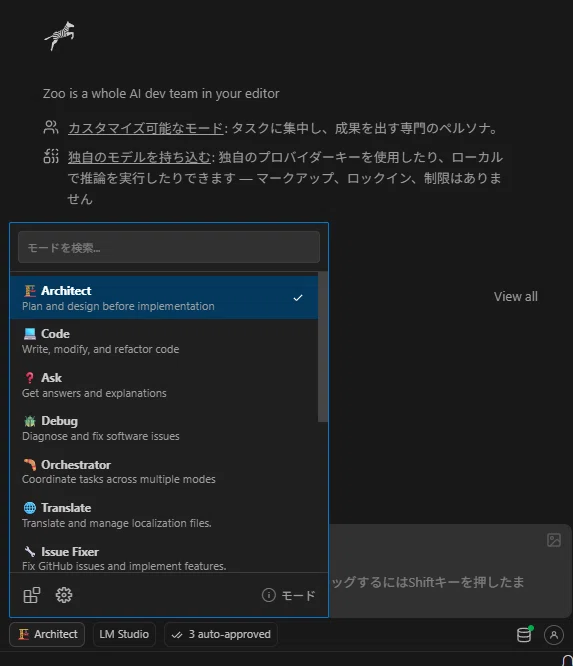Click the checkmark on Architect row
The width and height of the screenshot is (573, 666).
(x=298, y=298)
